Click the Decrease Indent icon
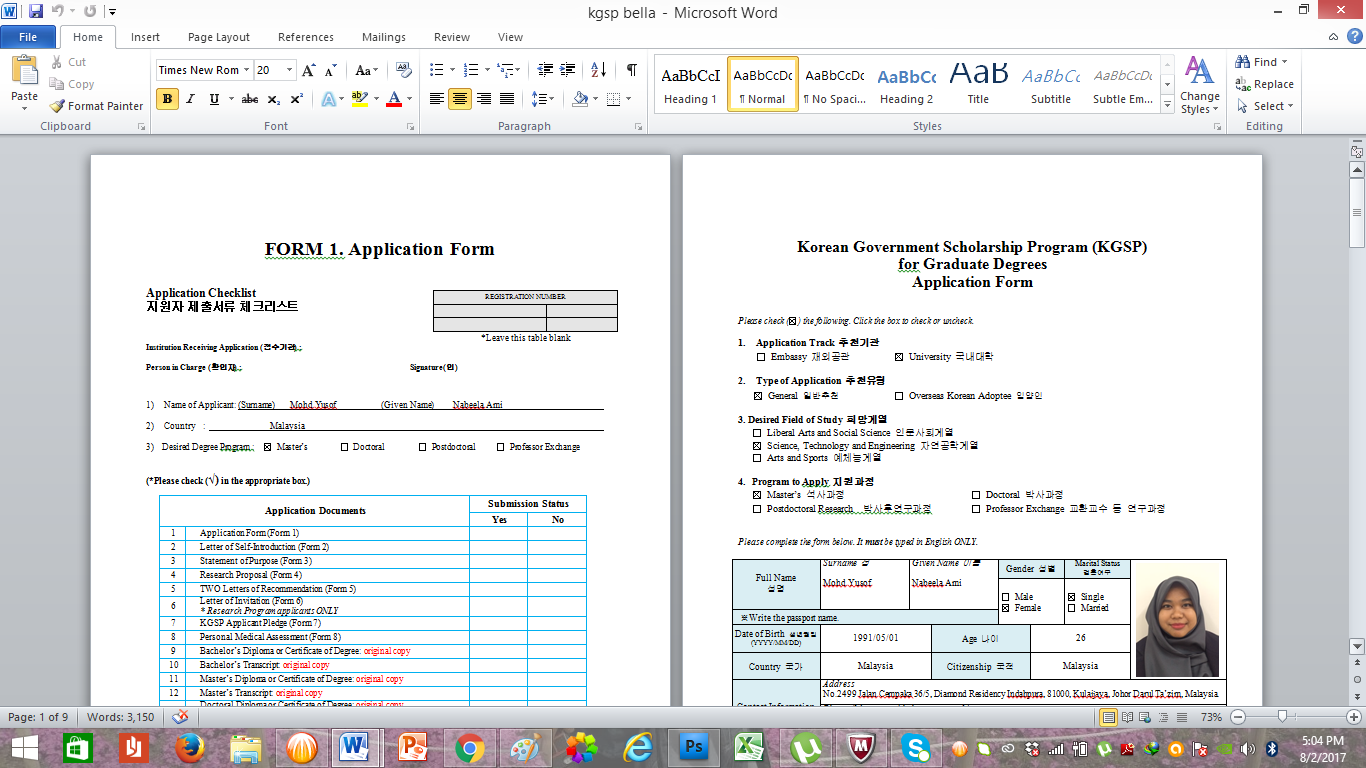This screenshot has height=768, width=1366. point(545,70)
